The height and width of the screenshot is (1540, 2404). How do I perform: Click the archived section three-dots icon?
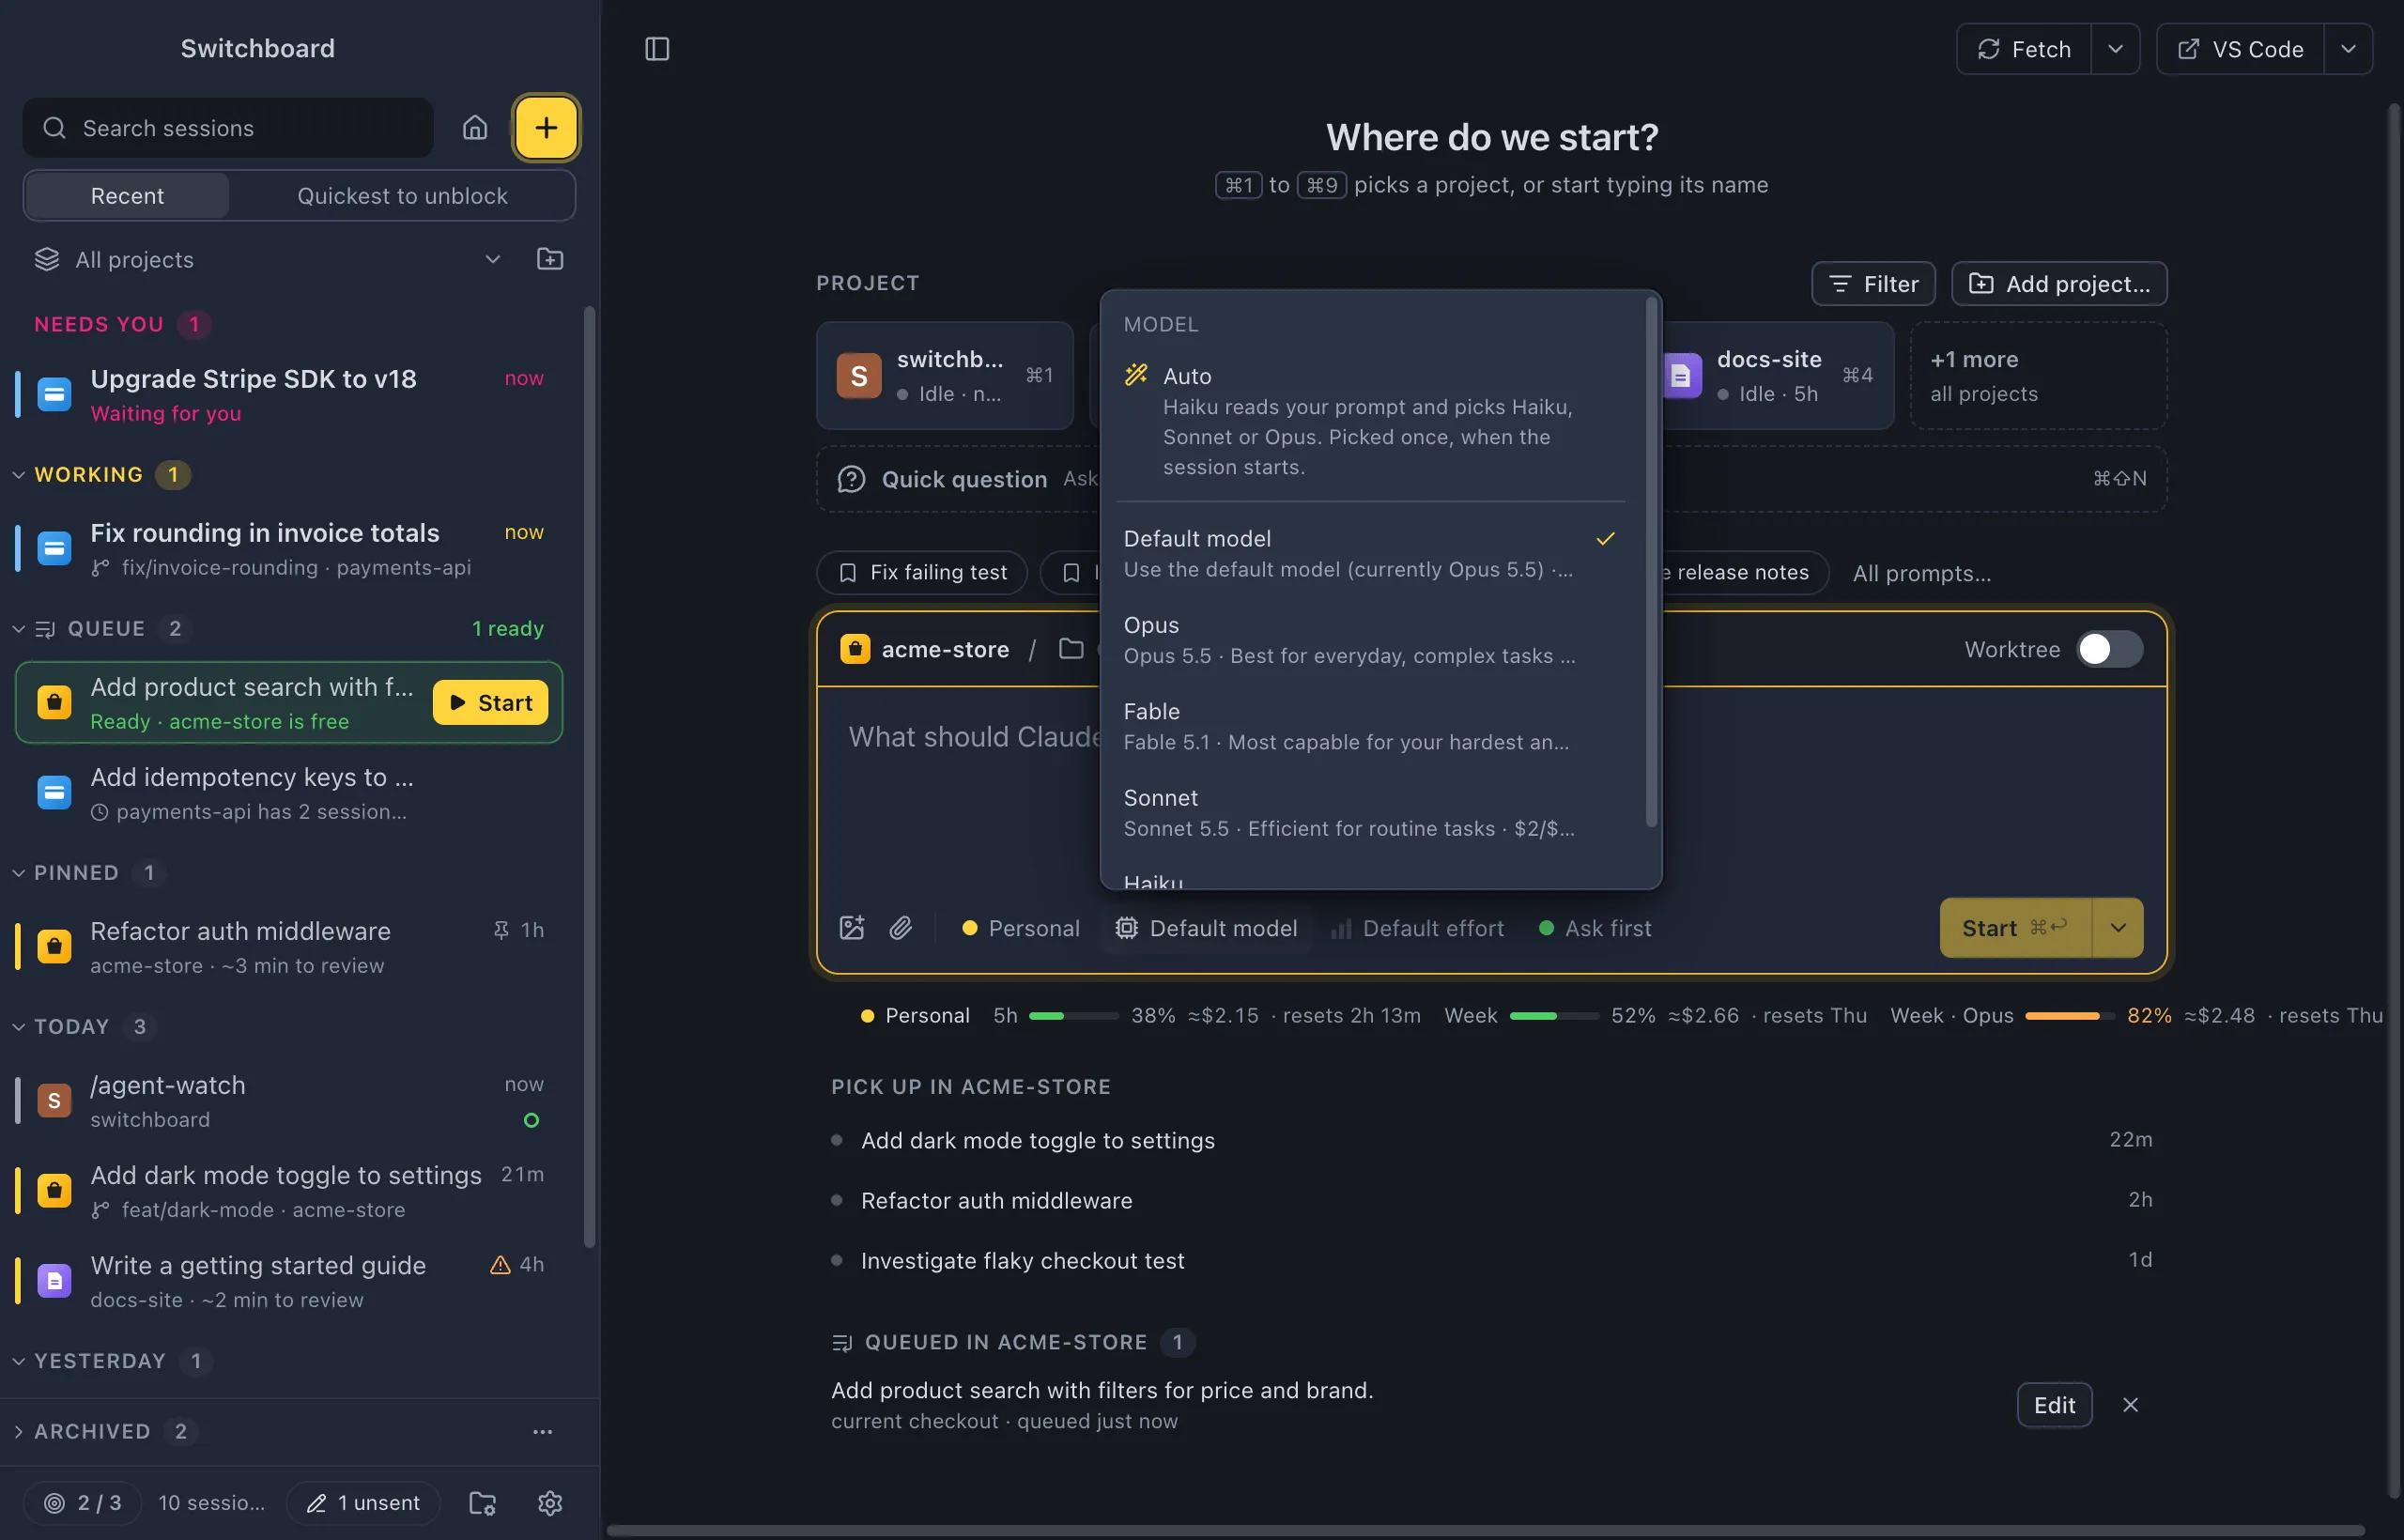click(x=542, y=1431)
